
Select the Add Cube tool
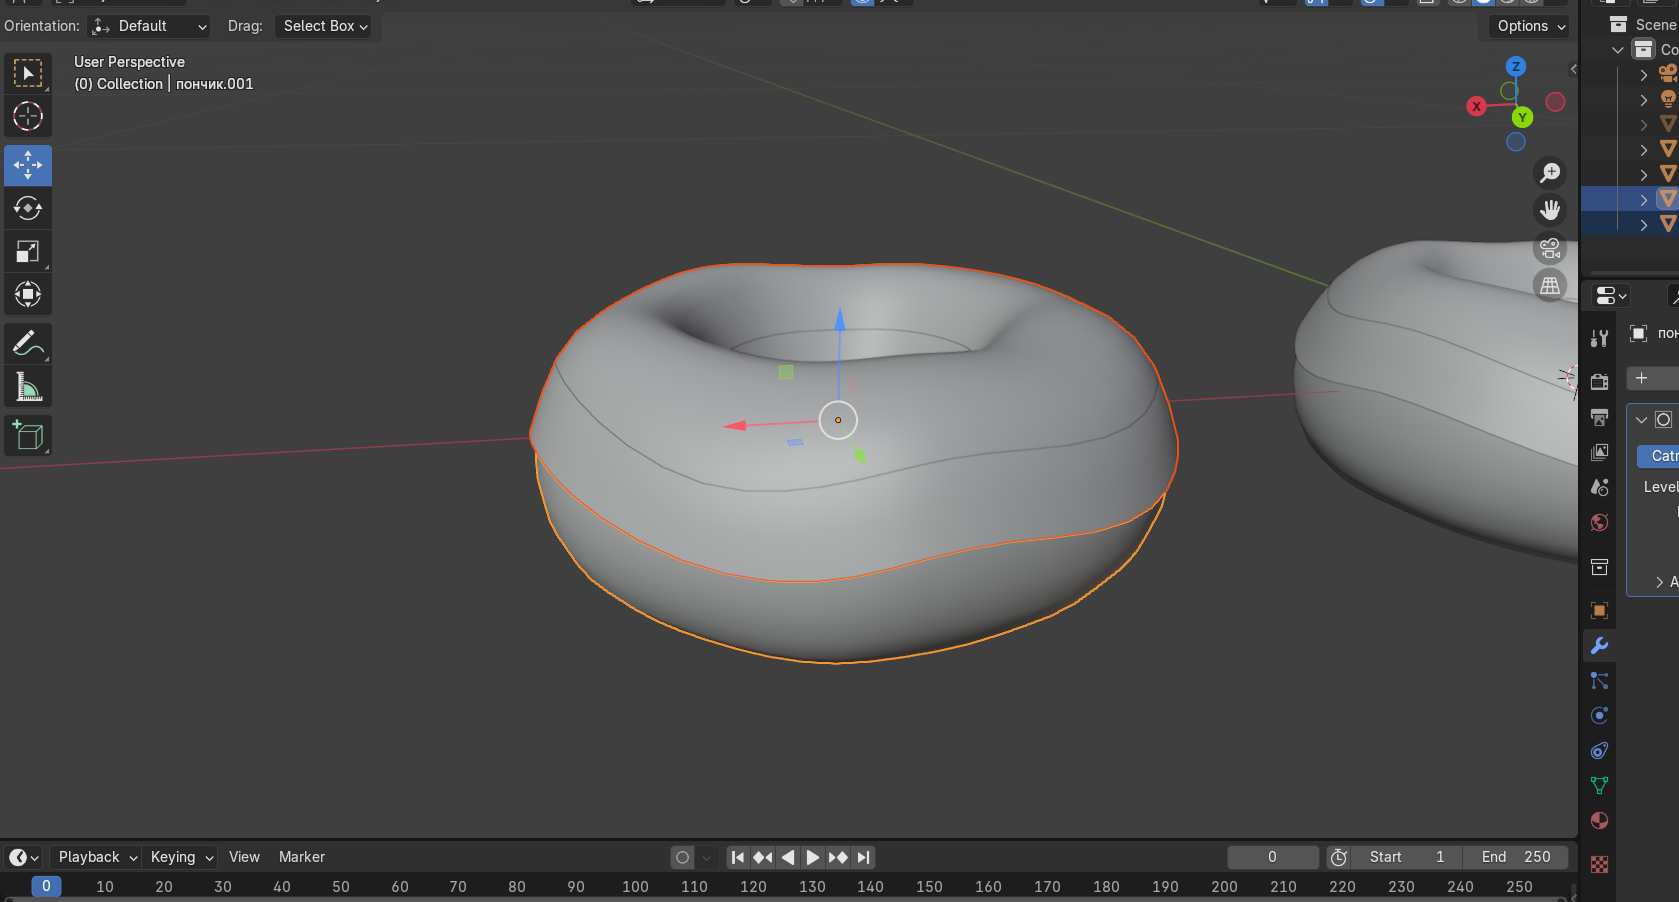click(x=28, y=436)
